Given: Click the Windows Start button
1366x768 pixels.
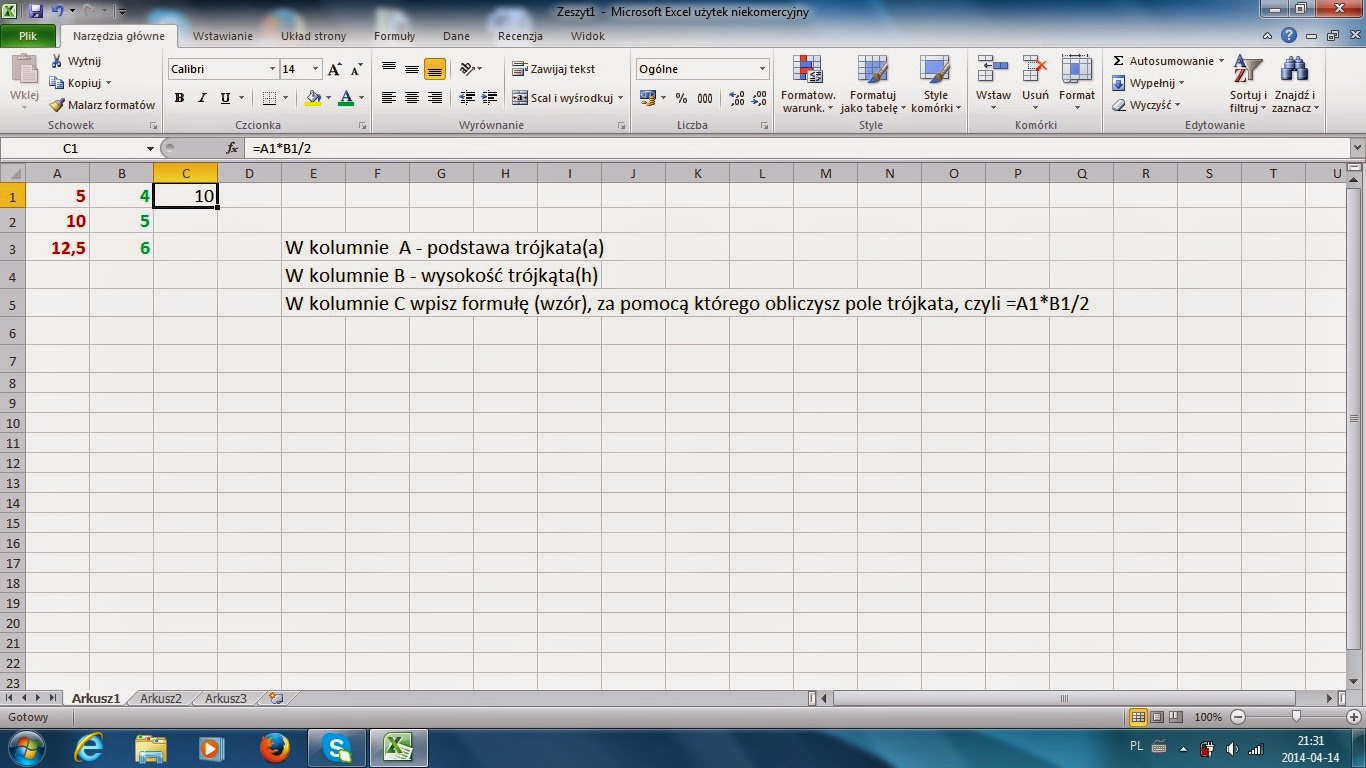Looking at the screenshot, I should [25, 747].
